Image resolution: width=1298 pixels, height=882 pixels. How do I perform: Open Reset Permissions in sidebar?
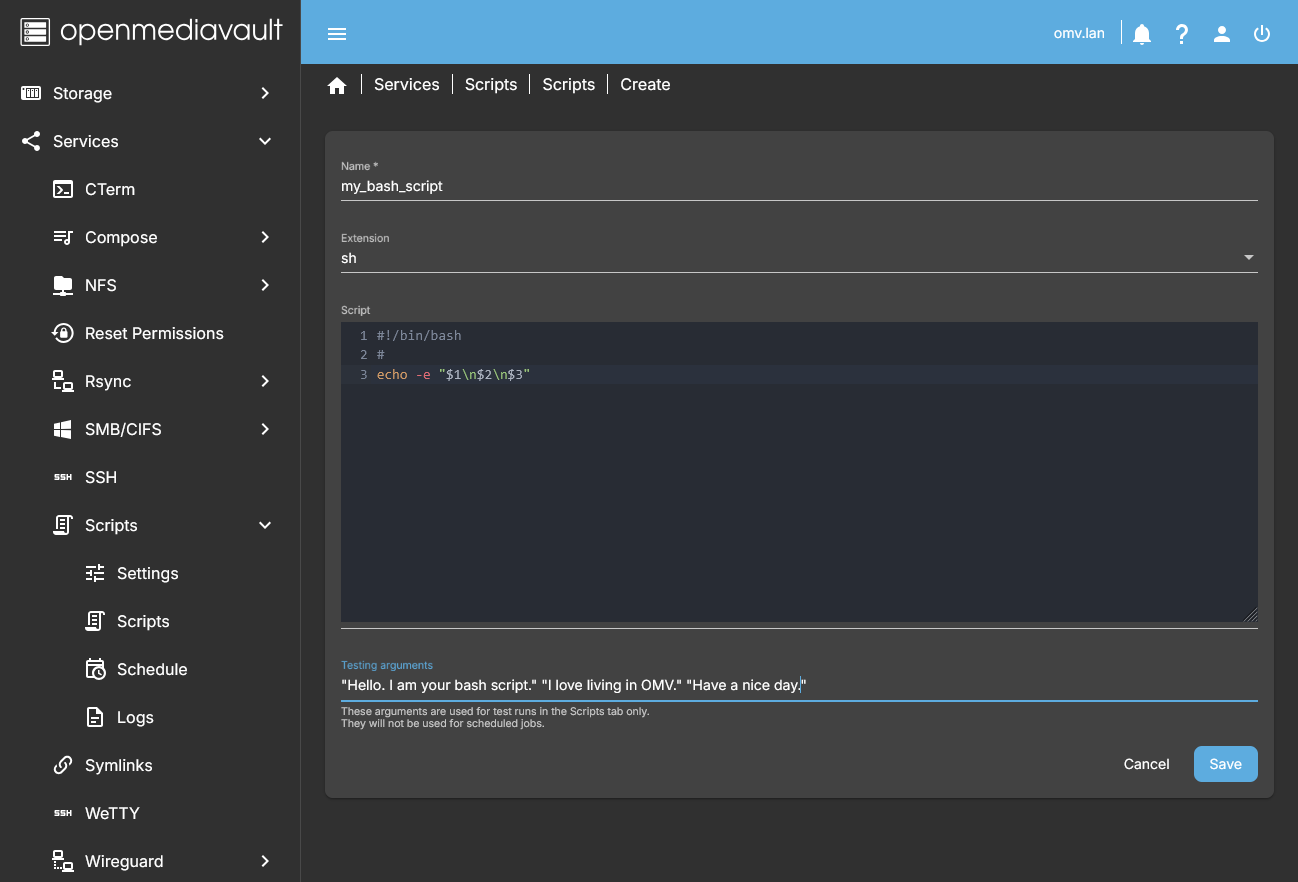tap(154, 333)
